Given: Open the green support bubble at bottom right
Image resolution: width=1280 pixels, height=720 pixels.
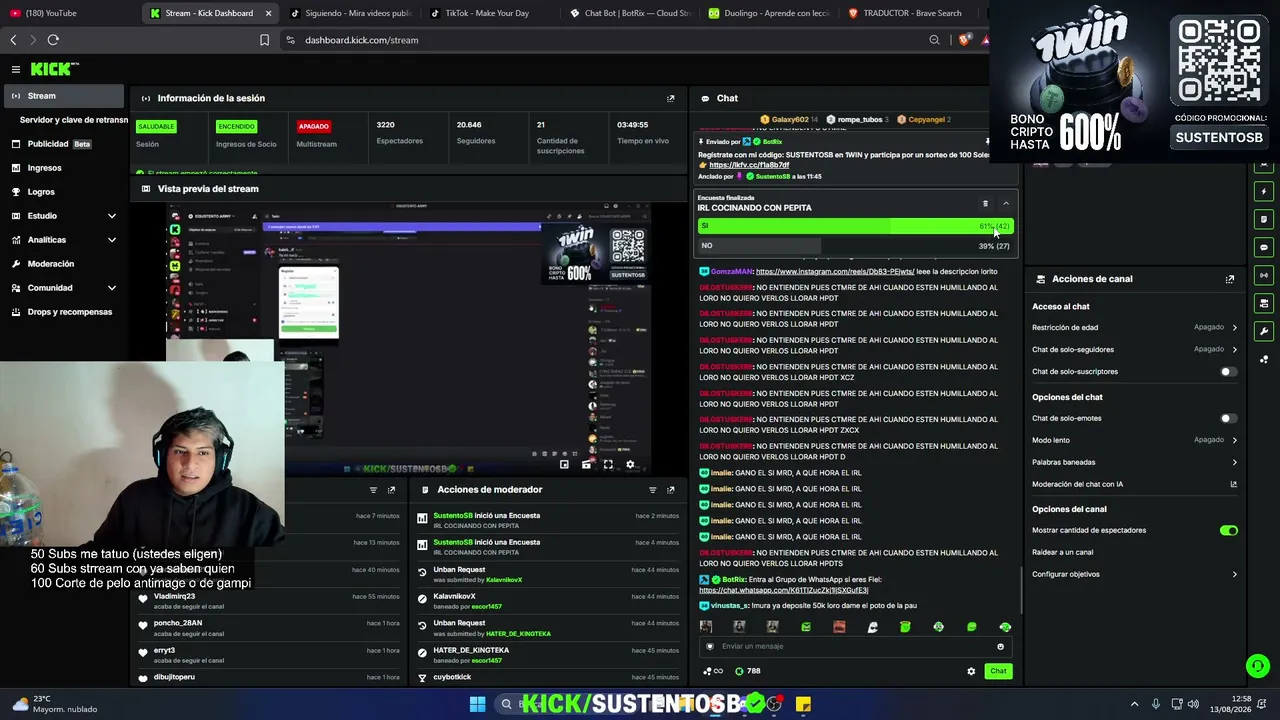Looking at the screenshot, I should coord(1258,665).
